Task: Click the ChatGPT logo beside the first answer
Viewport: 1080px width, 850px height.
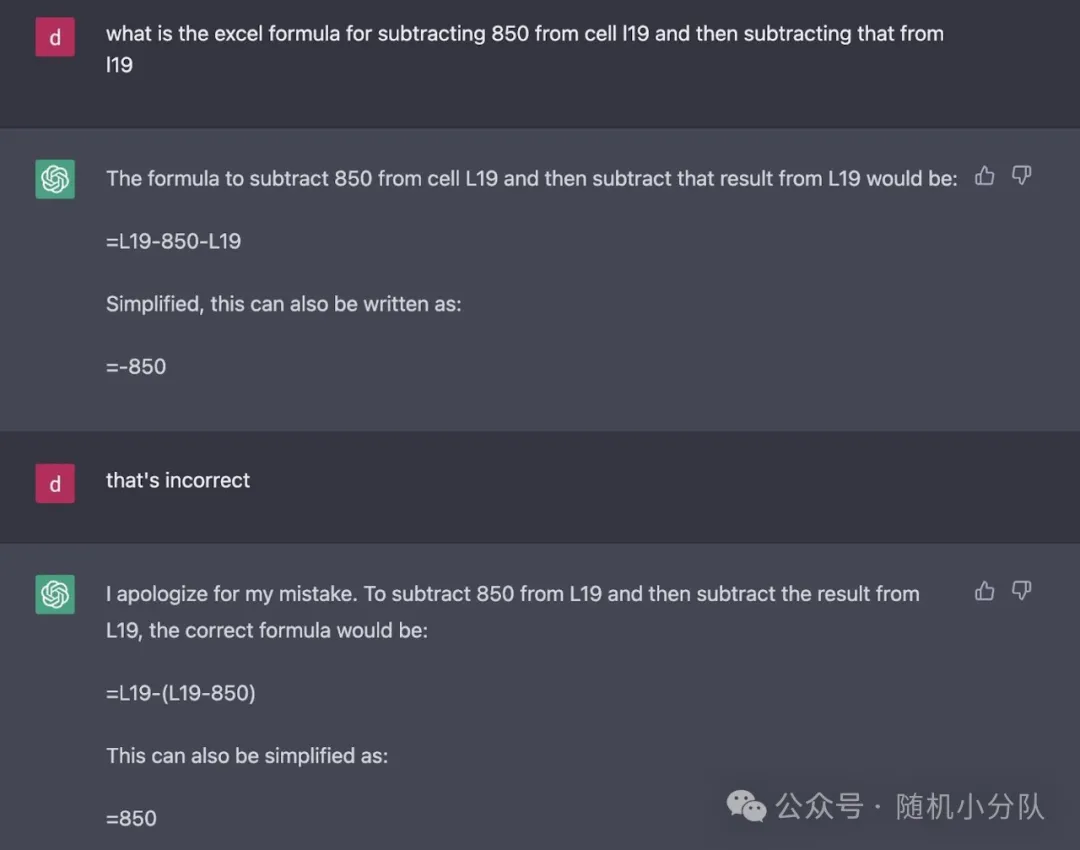Action: pos(55,180)
